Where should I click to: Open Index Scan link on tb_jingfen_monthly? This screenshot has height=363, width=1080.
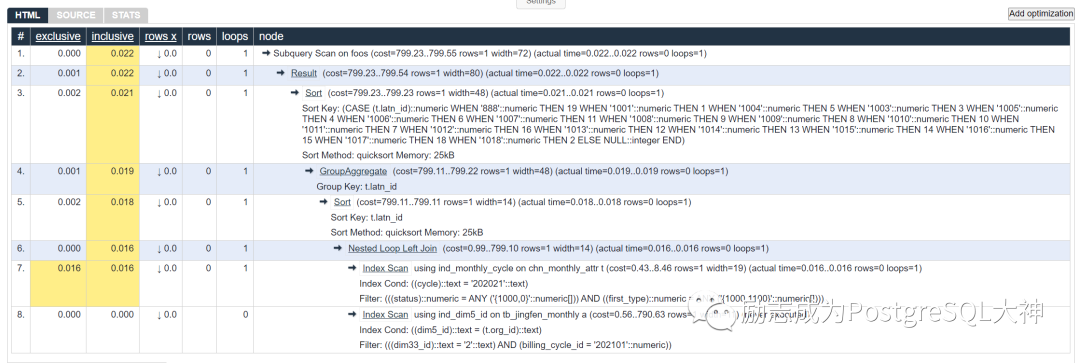click(386, 315)
